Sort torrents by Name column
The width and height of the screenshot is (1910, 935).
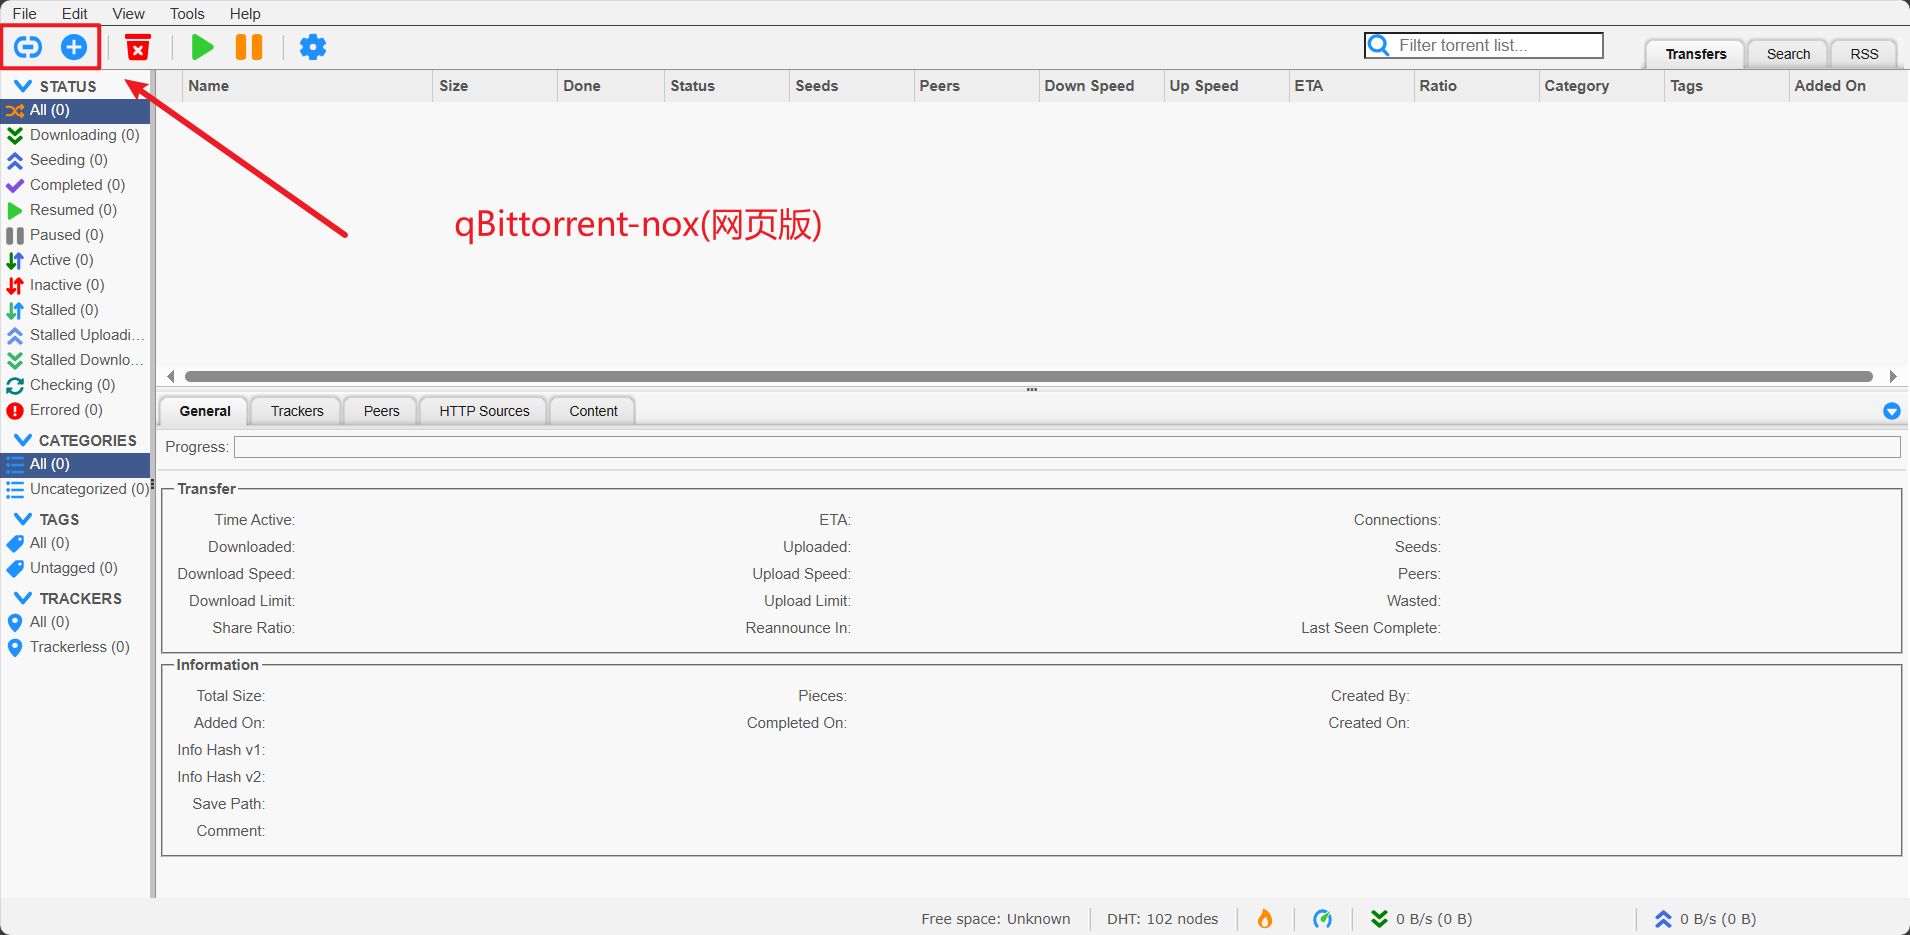tap(307, 86)
